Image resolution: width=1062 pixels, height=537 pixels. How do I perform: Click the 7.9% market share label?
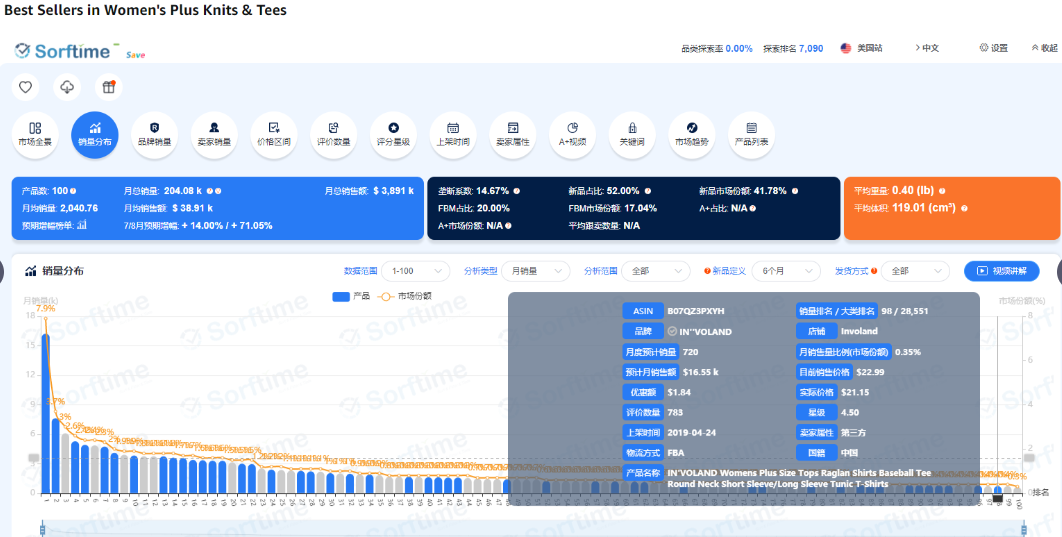45,308
